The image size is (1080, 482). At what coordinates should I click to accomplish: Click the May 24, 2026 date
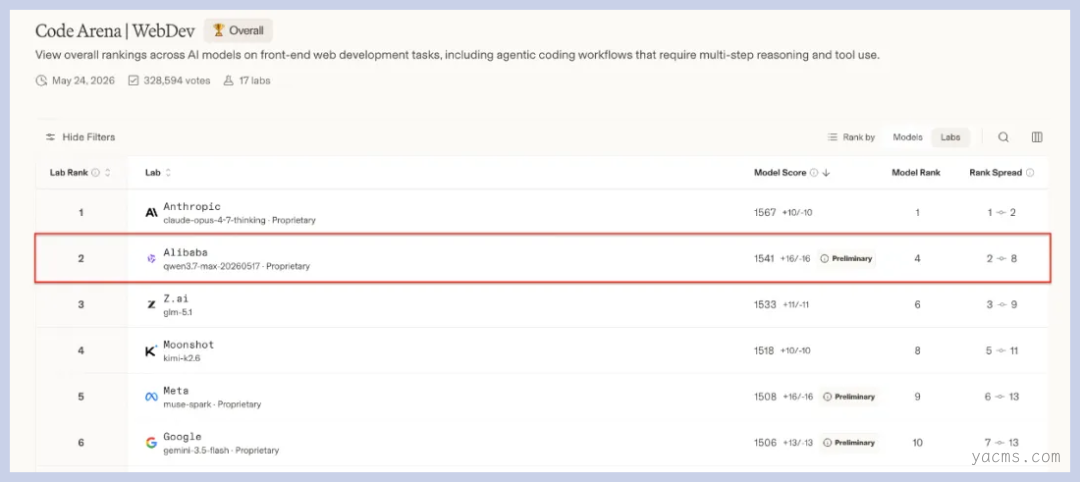[81, 81]
